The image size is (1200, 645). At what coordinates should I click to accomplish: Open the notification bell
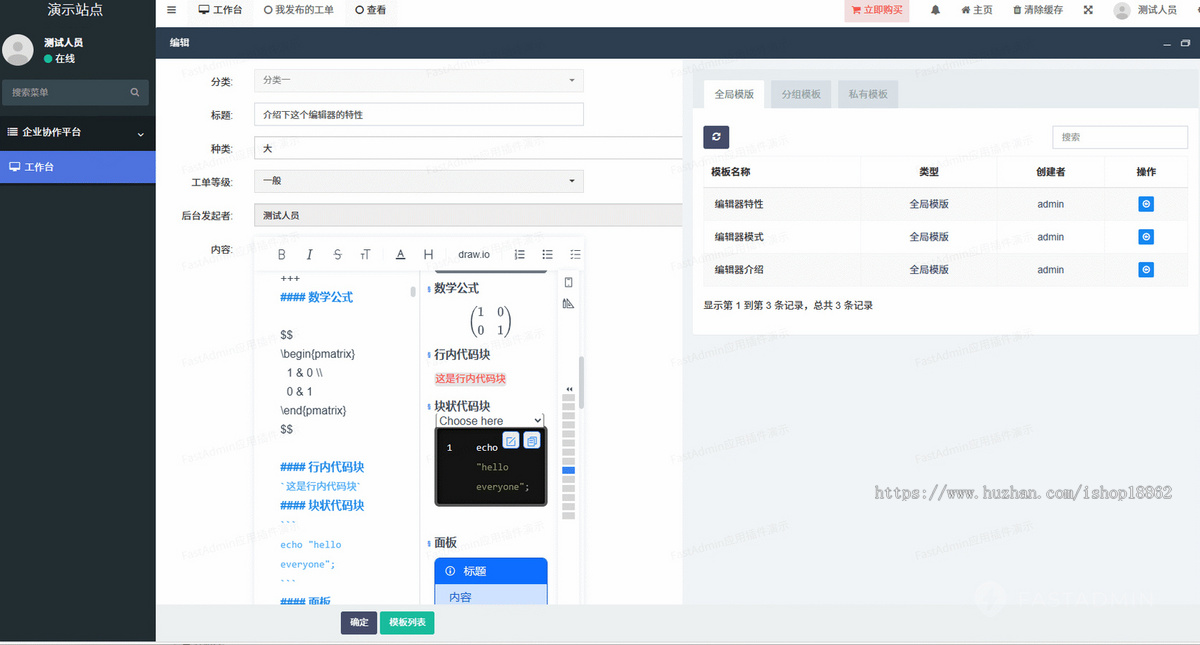coord(936,10)
